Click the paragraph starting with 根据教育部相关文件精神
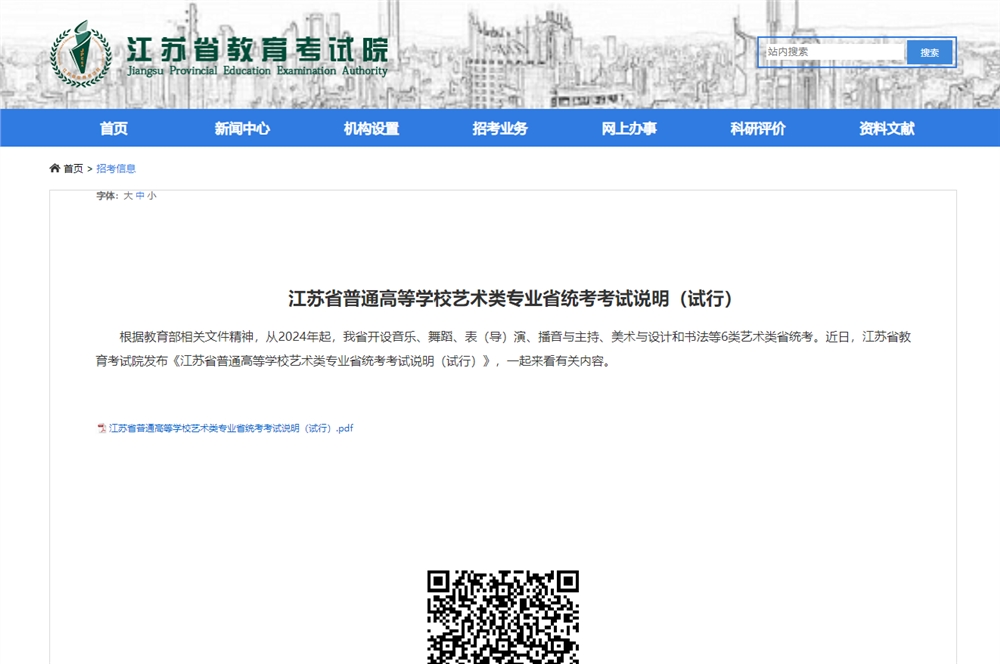This screenshot has width=1000, height=664. point(503,349)
